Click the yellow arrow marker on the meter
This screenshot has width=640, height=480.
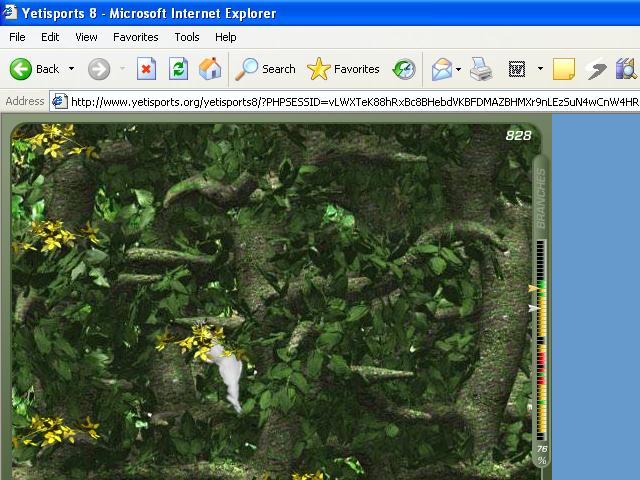coord(533,289)
